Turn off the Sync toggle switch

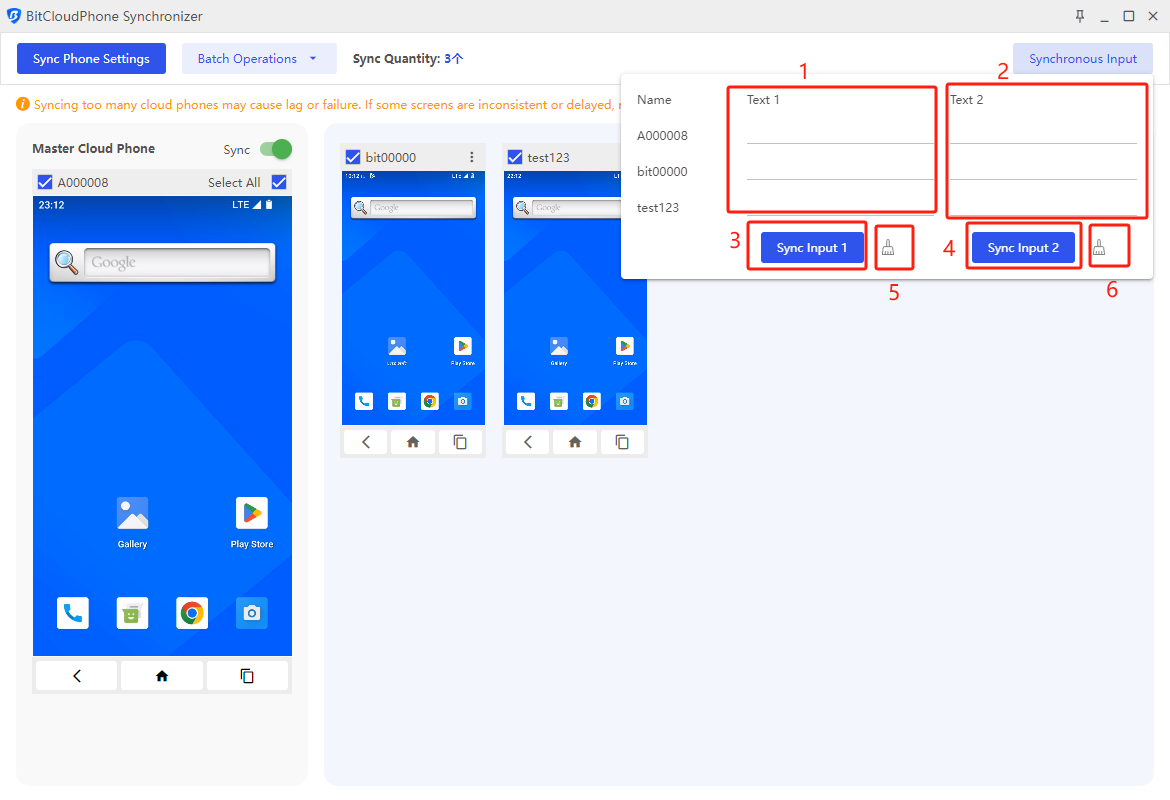click(275, 149)
